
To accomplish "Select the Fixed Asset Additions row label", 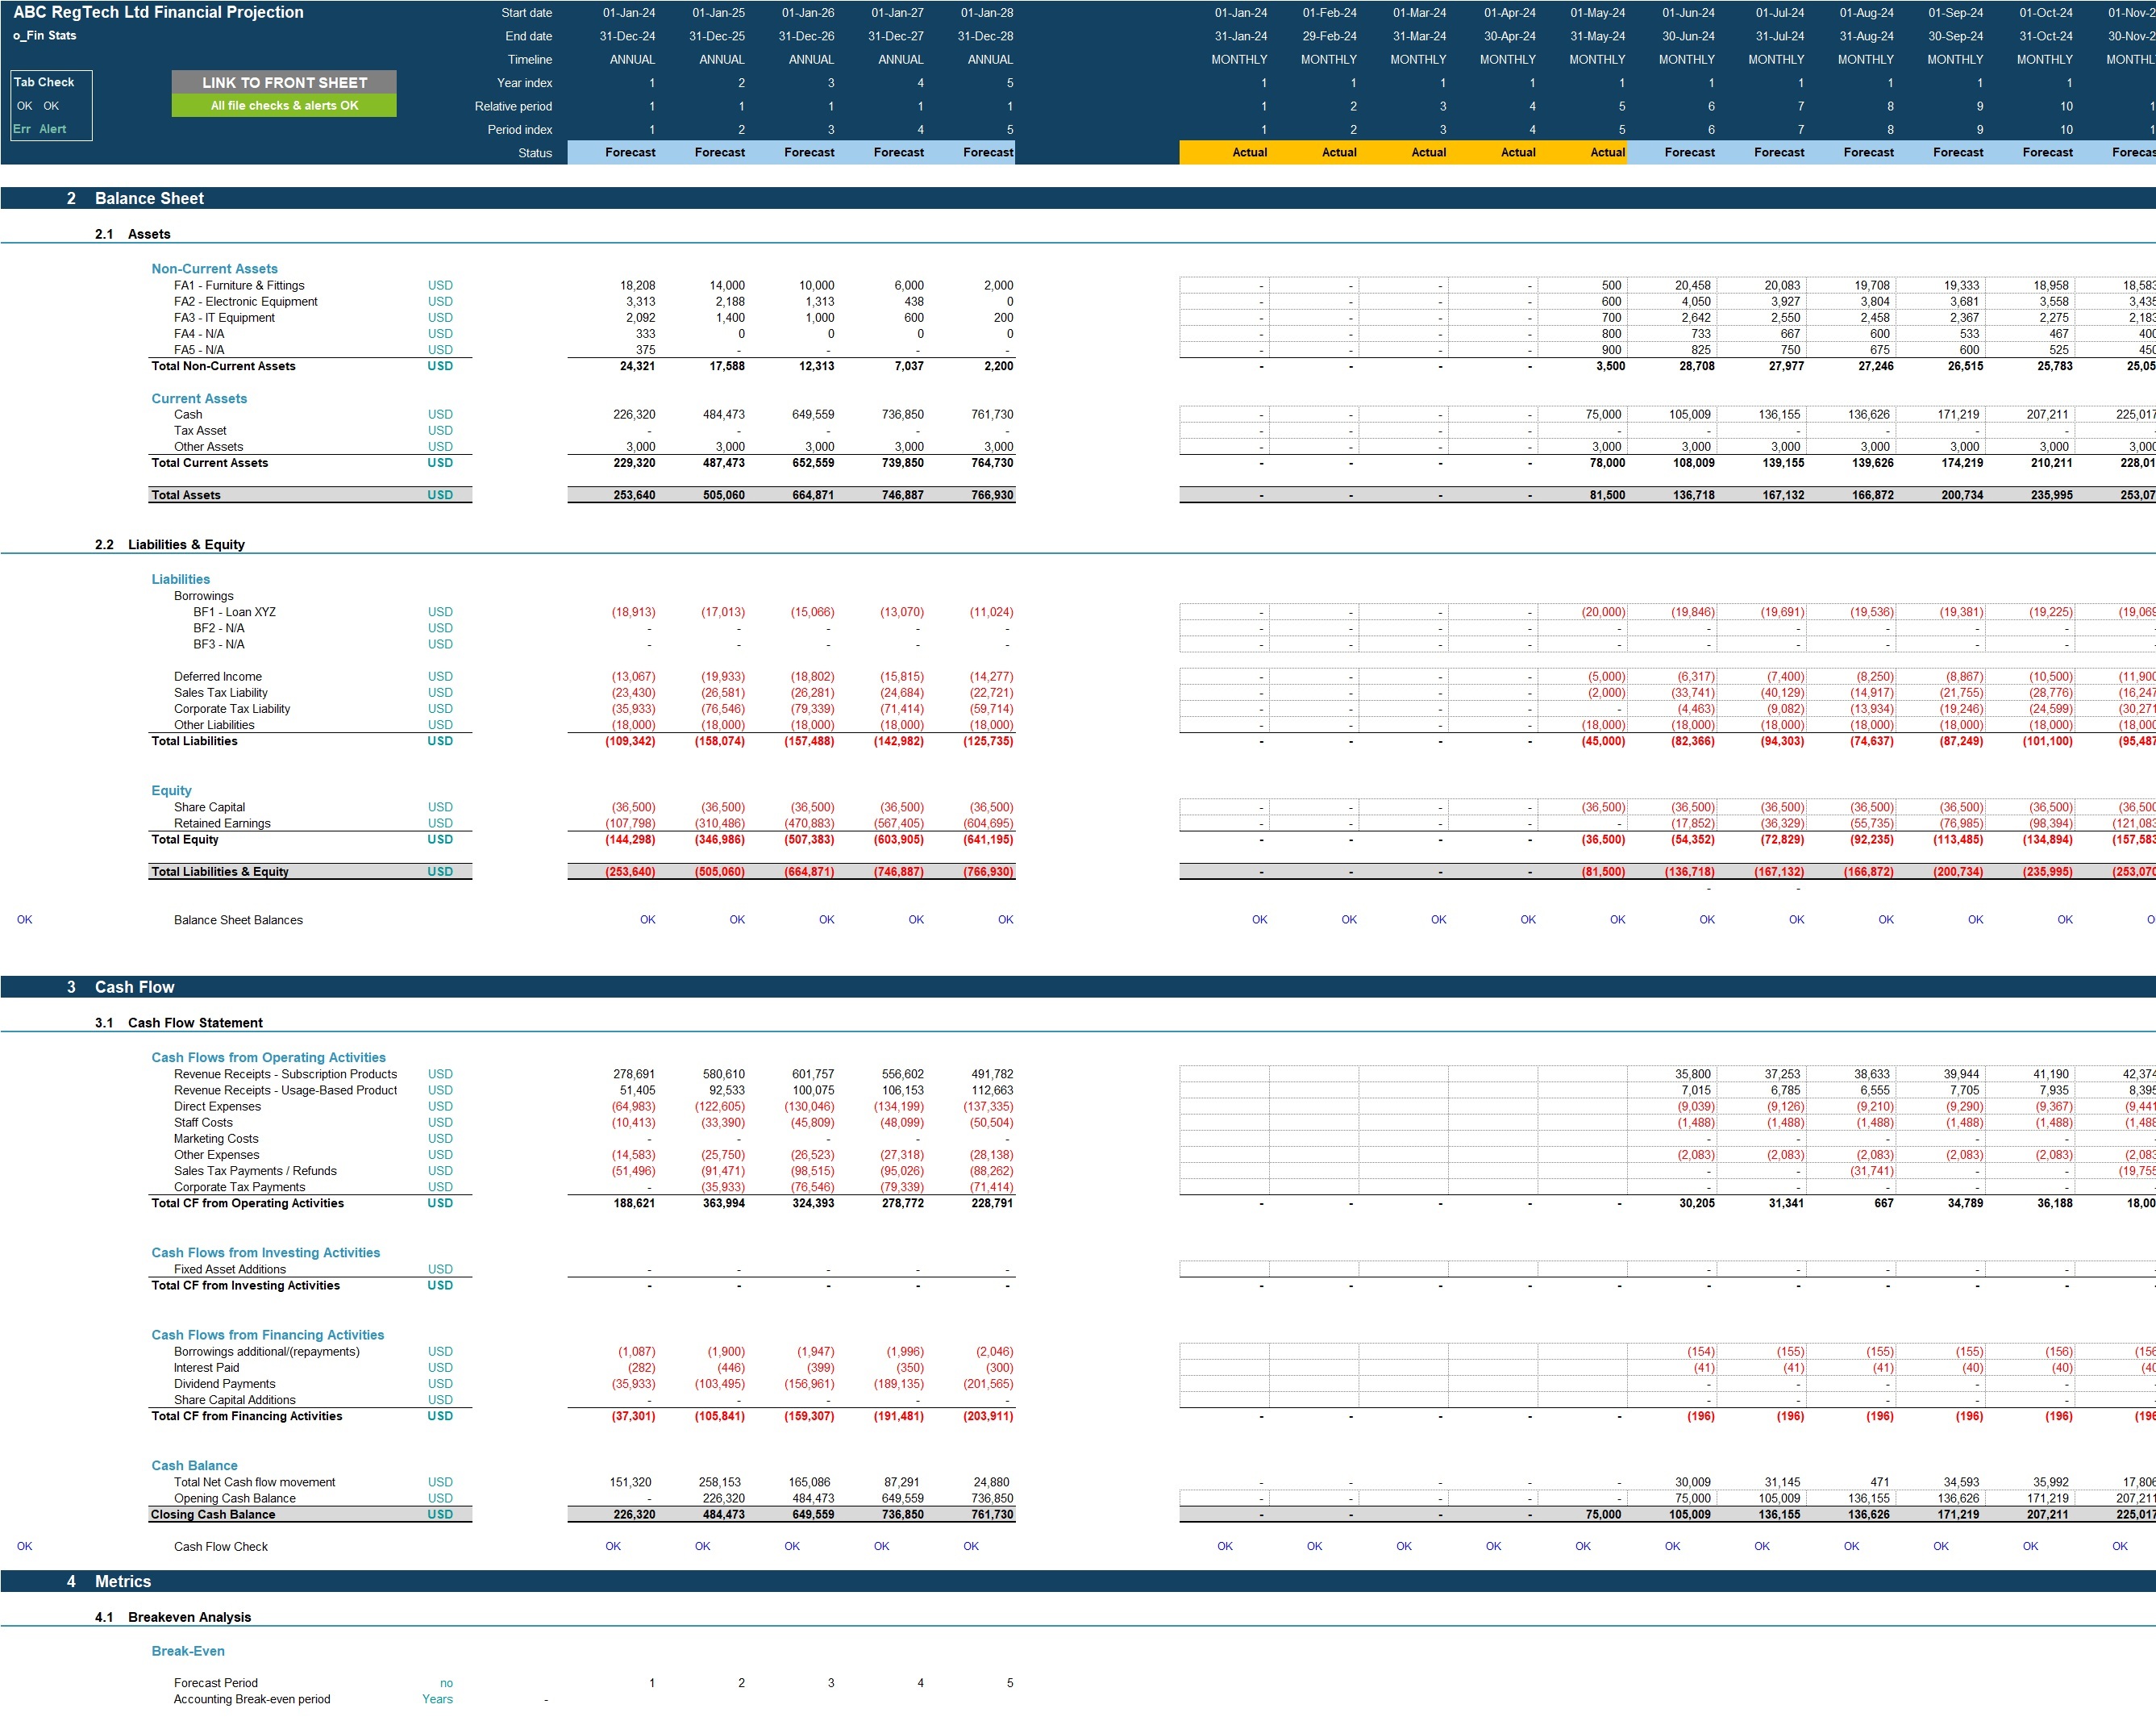I will 230,1269.
